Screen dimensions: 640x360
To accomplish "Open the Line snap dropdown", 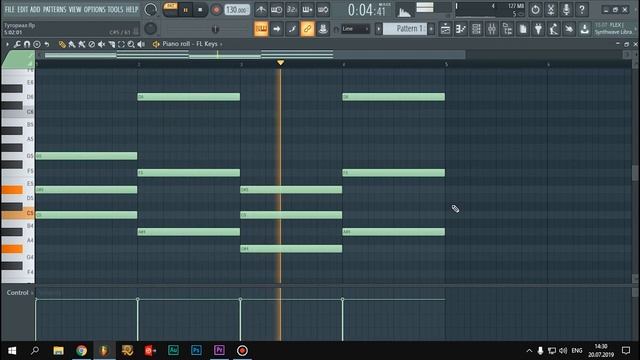I will tap(355, 29).
